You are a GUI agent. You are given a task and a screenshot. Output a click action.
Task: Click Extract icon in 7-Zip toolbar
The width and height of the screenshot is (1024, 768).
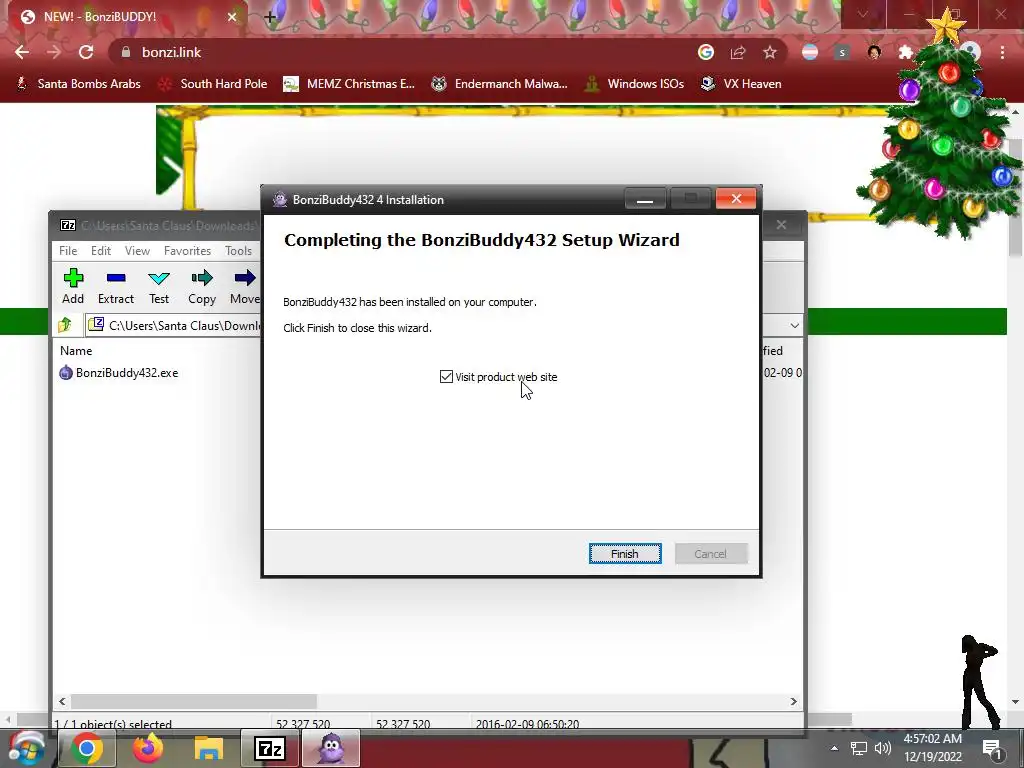pyautogui.click(x=116, y=286)
